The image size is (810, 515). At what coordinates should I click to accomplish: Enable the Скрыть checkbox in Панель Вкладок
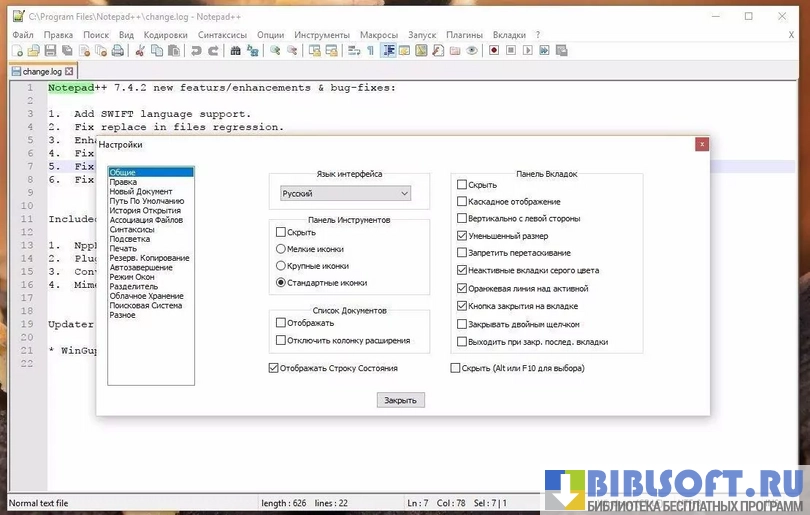[x=462, y=185]
